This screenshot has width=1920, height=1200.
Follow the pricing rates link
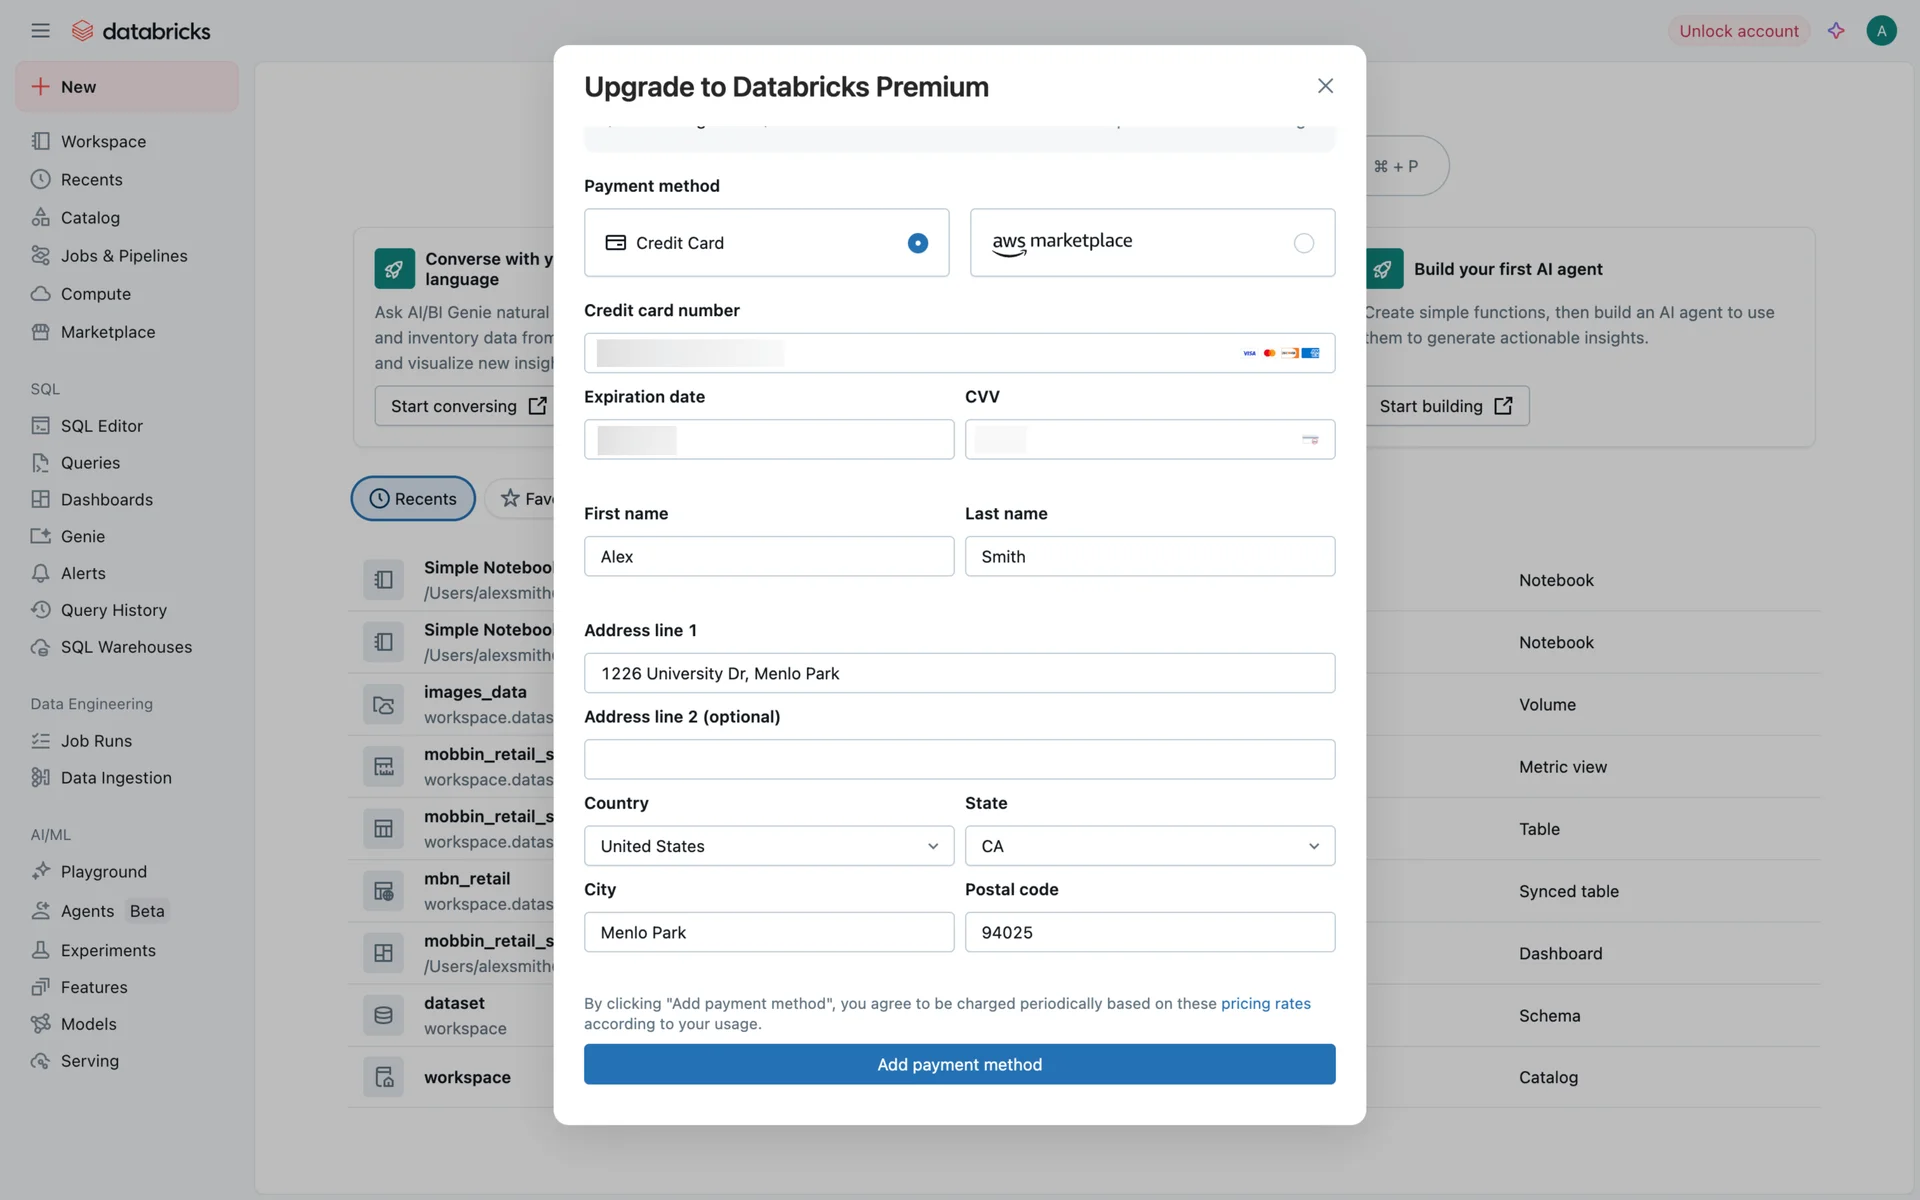click(1265, 1003)
